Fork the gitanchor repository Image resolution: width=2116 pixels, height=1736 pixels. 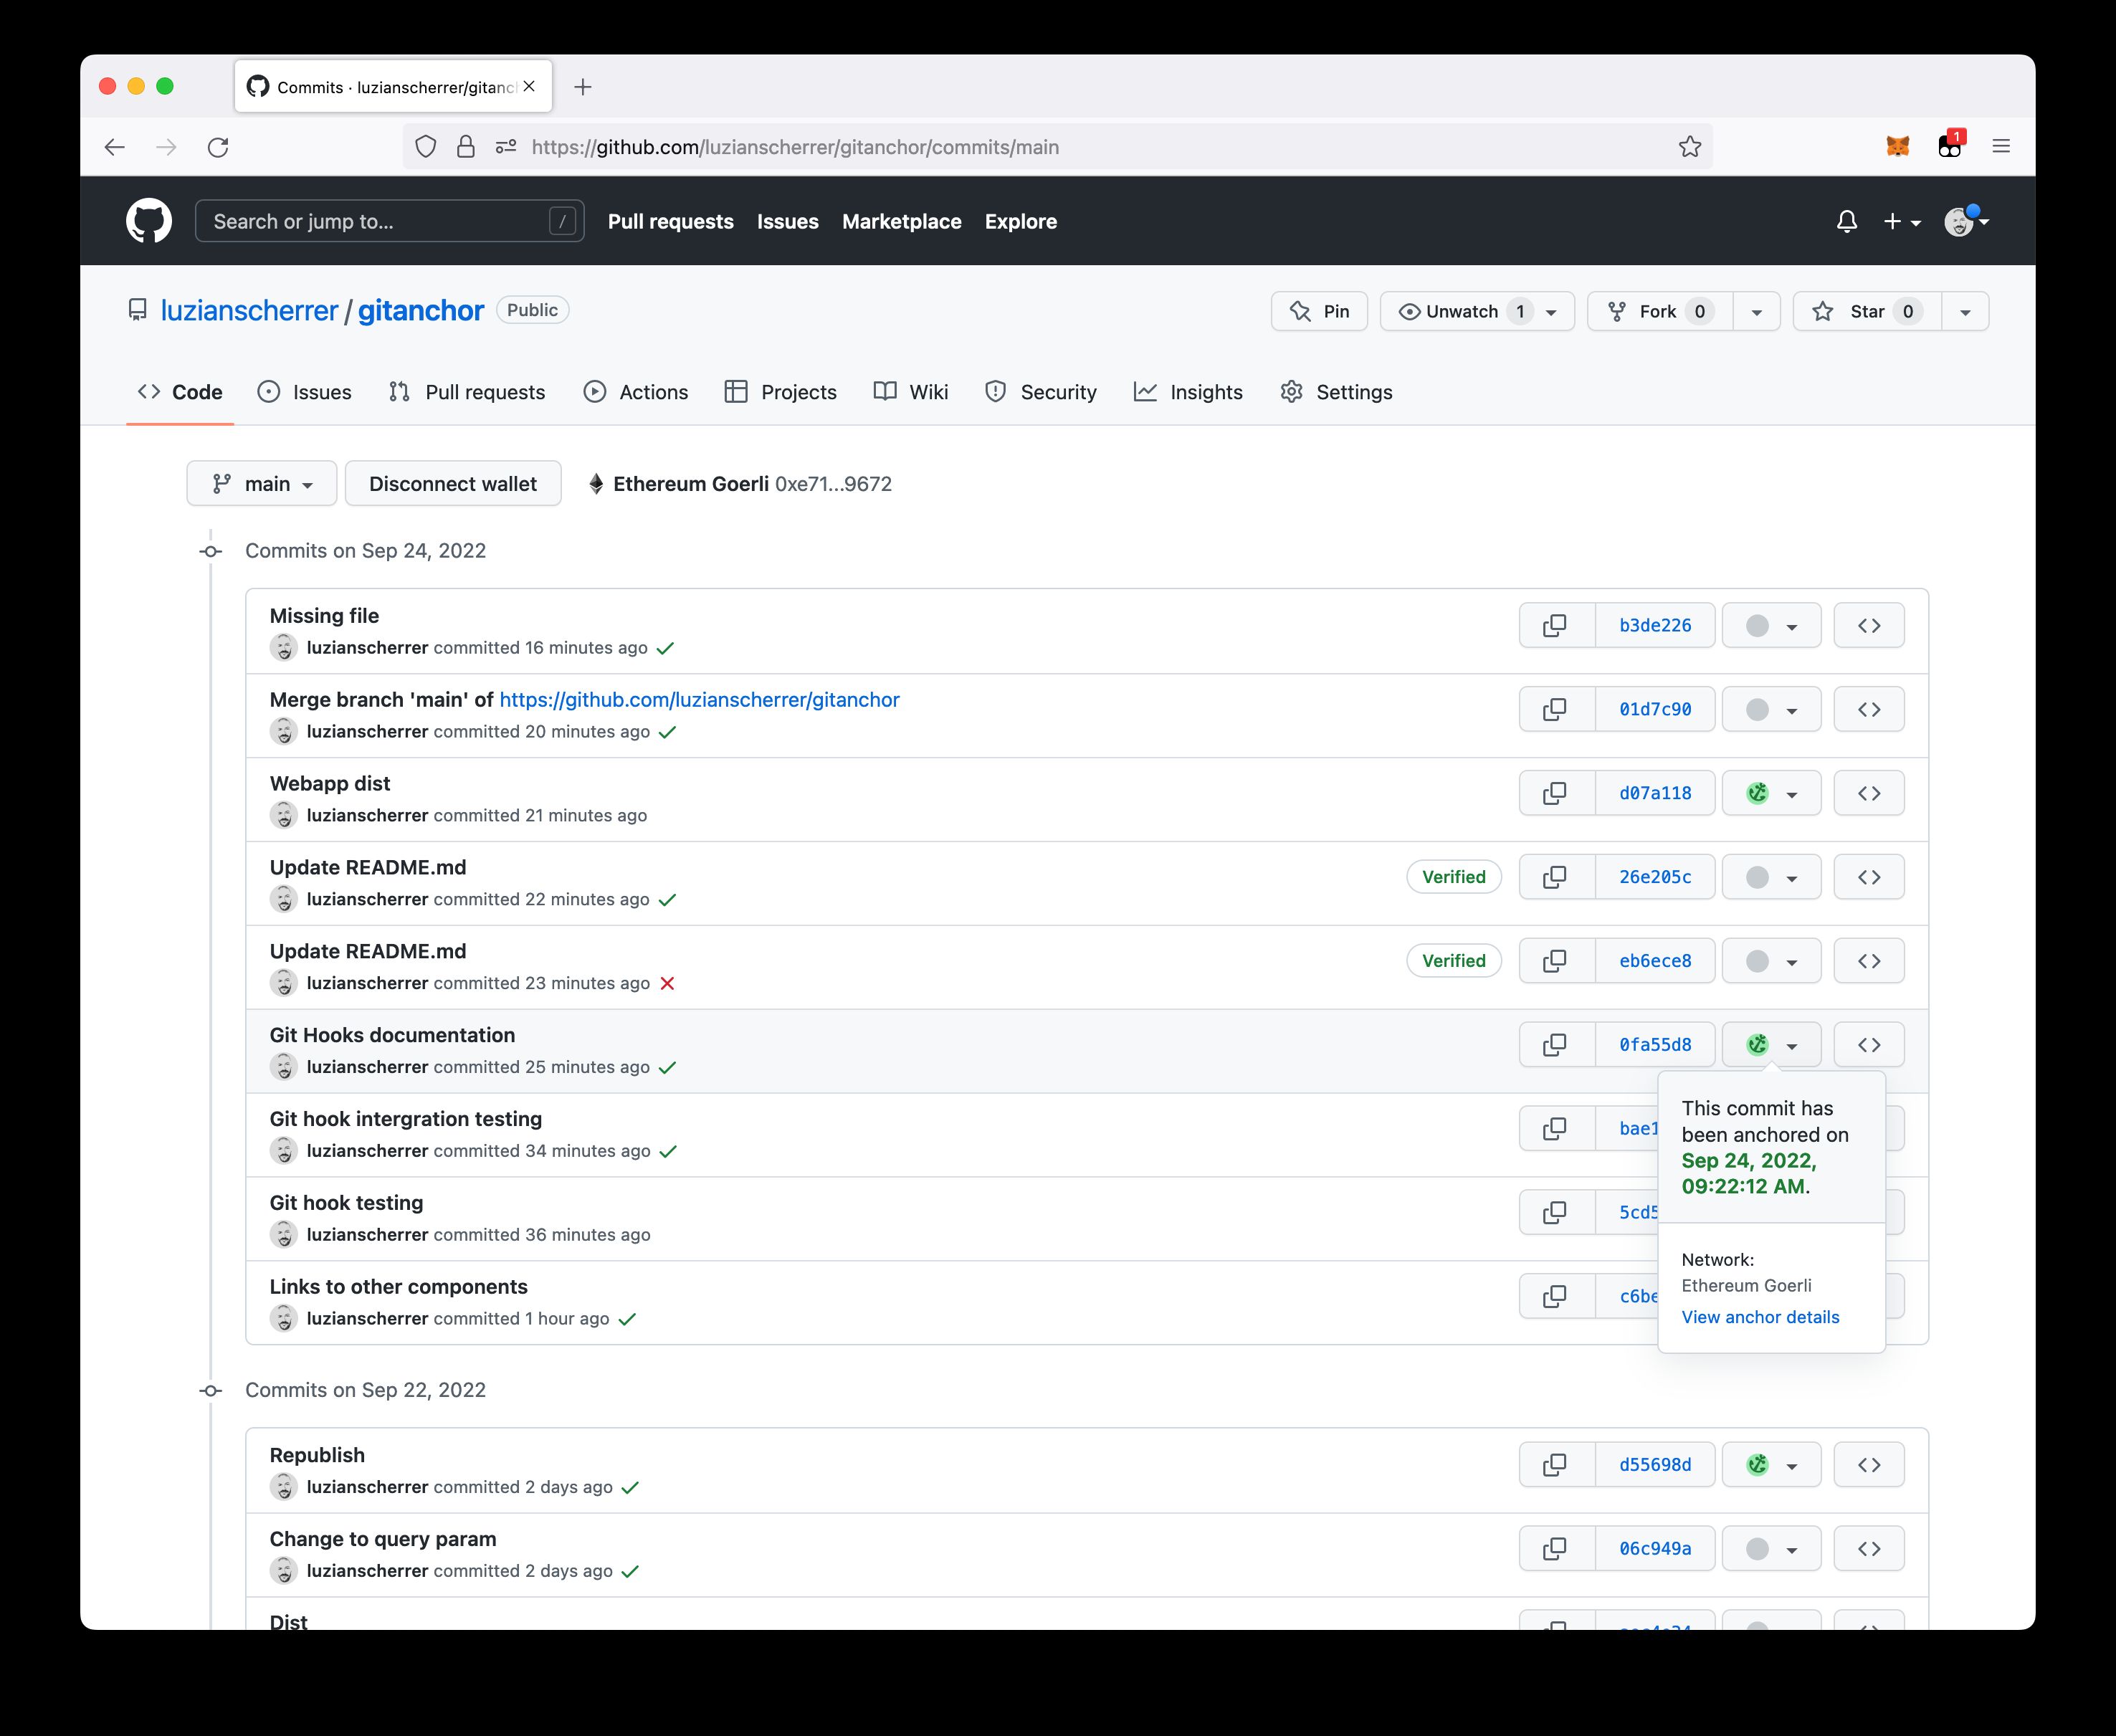click(x=1661, y=312)
